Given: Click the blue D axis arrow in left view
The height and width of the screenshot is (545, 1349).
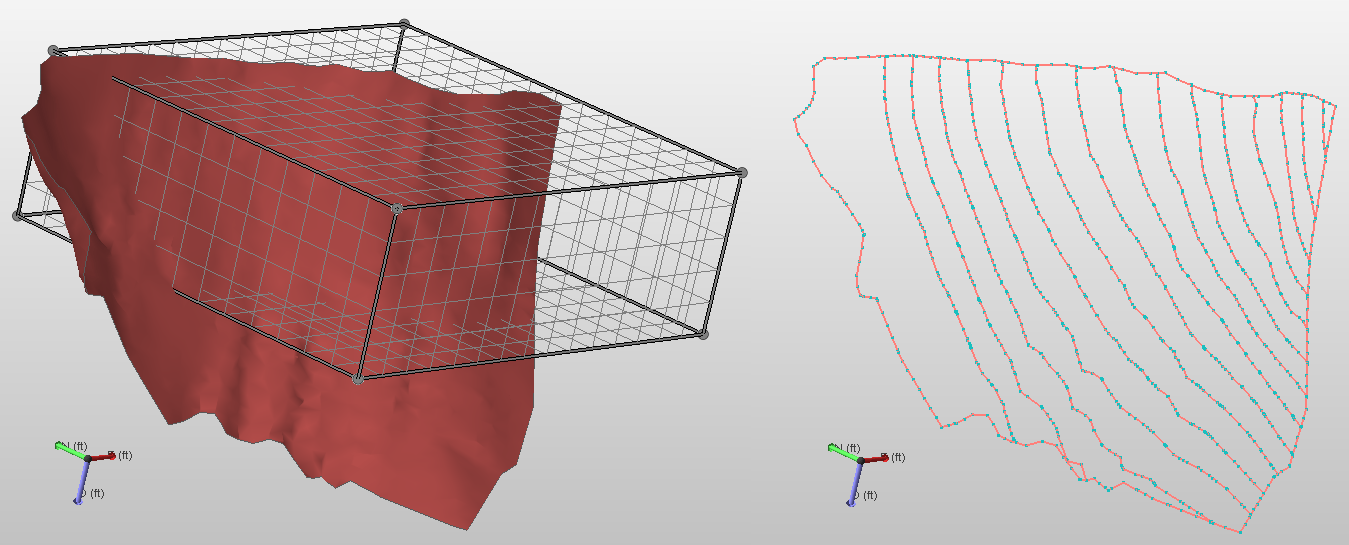Looking at the screenshot, I should [x=81, y=484].
